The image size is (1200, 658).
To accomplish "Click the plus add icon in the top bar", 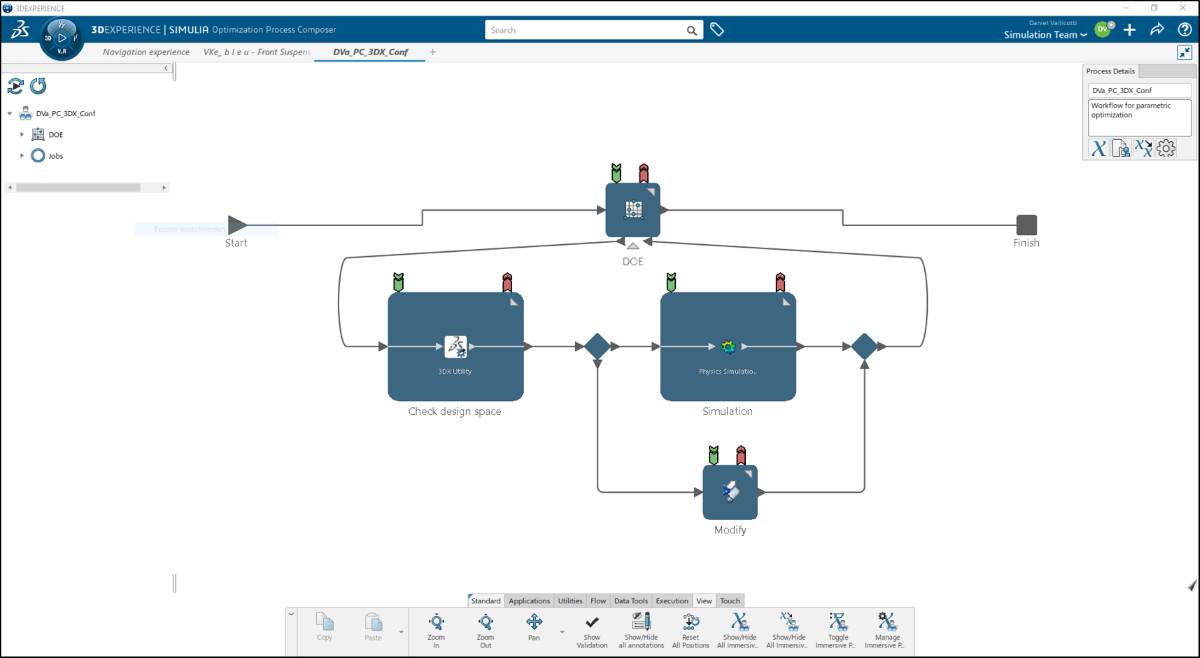I will [x=1130, y=30].
